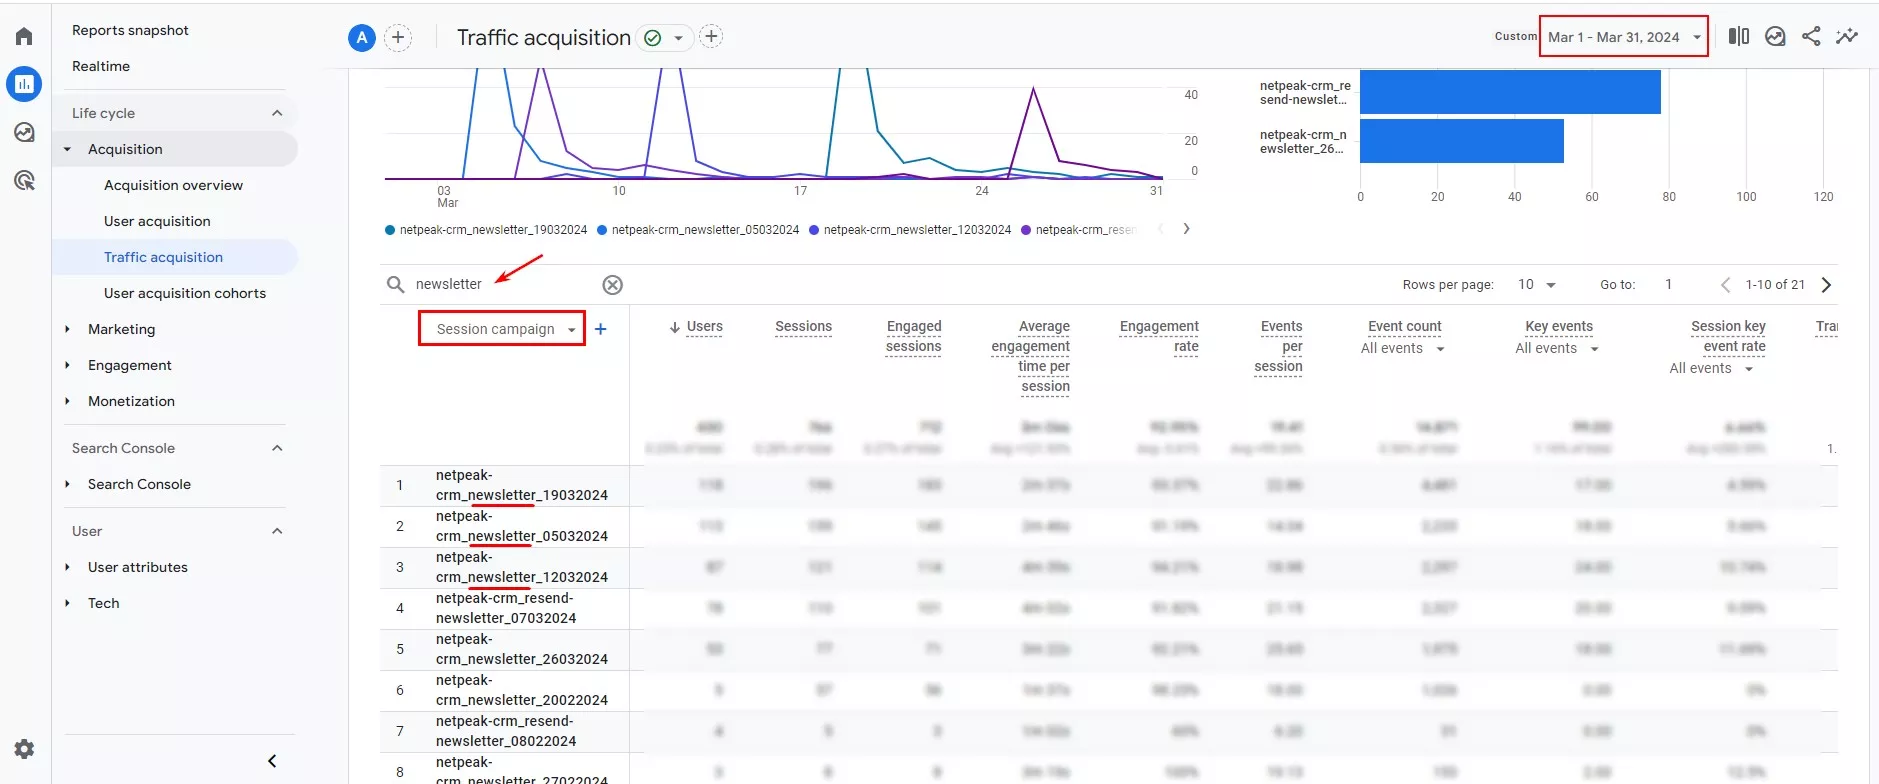Screen dimensions: 1879x784
Task: Expand the Monetization menu
Action: click(x=131, y=401)
